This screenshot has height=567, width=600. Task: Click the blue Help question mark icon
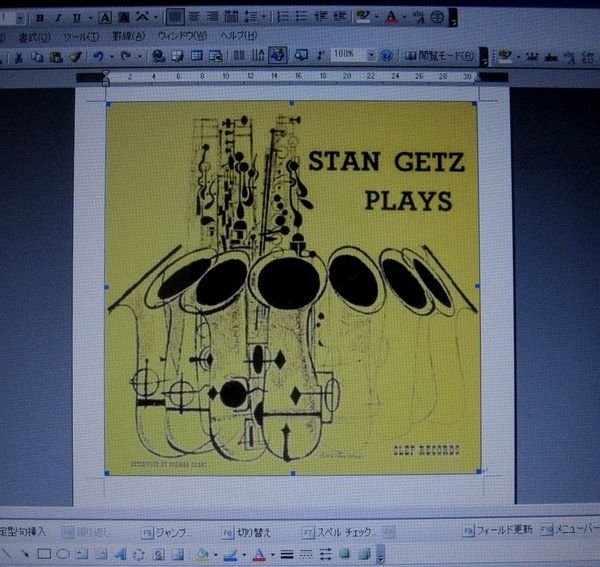pos(386,55)
